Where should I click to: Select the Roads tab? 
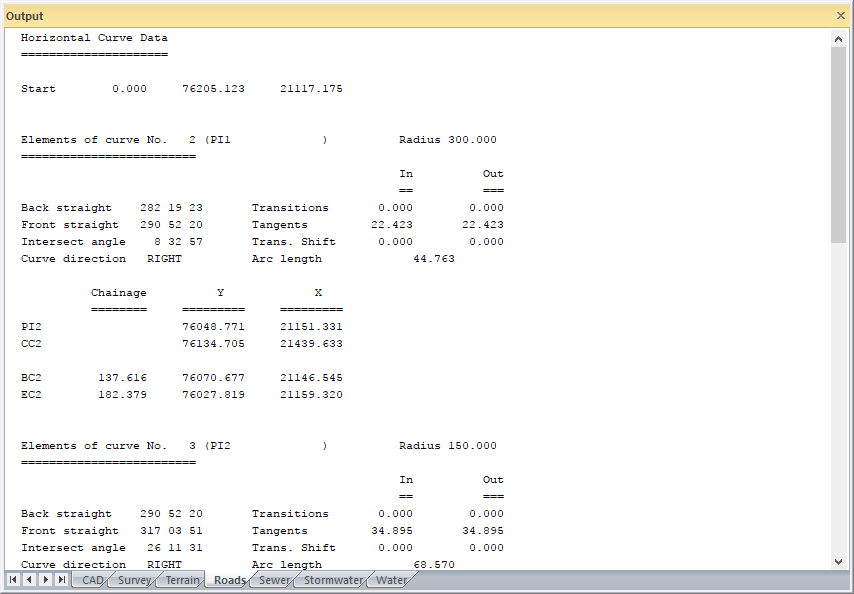(x=230, y=580)
